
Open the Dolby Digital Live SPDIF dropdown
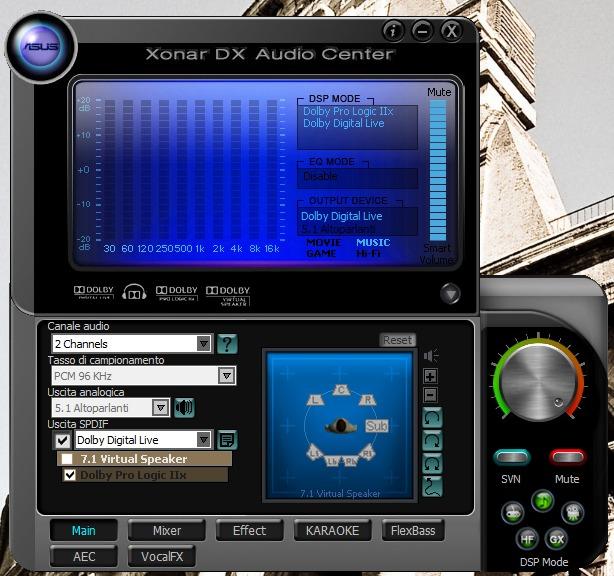(143, 440)
